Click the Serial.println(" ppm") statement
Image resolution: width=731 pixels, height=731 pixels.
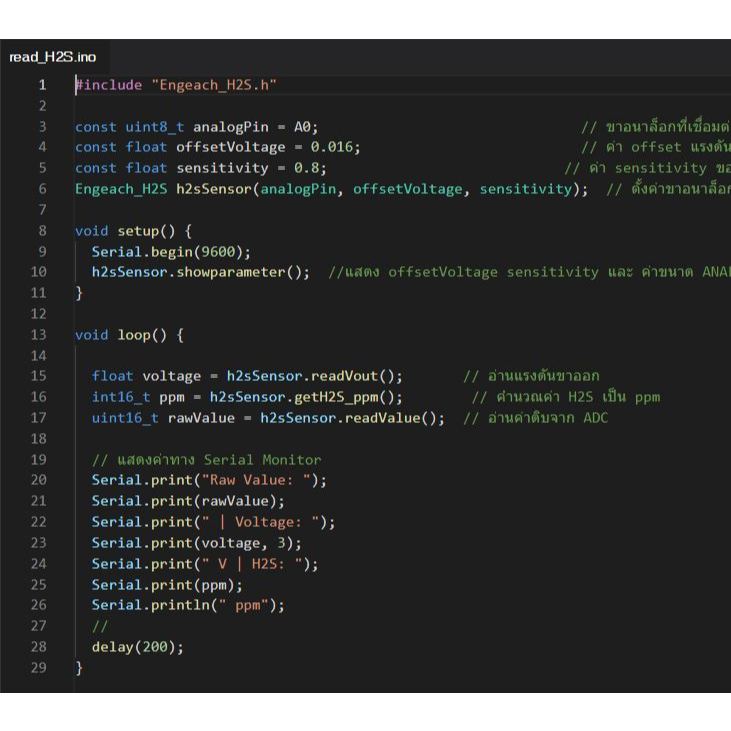coord(188,605)
